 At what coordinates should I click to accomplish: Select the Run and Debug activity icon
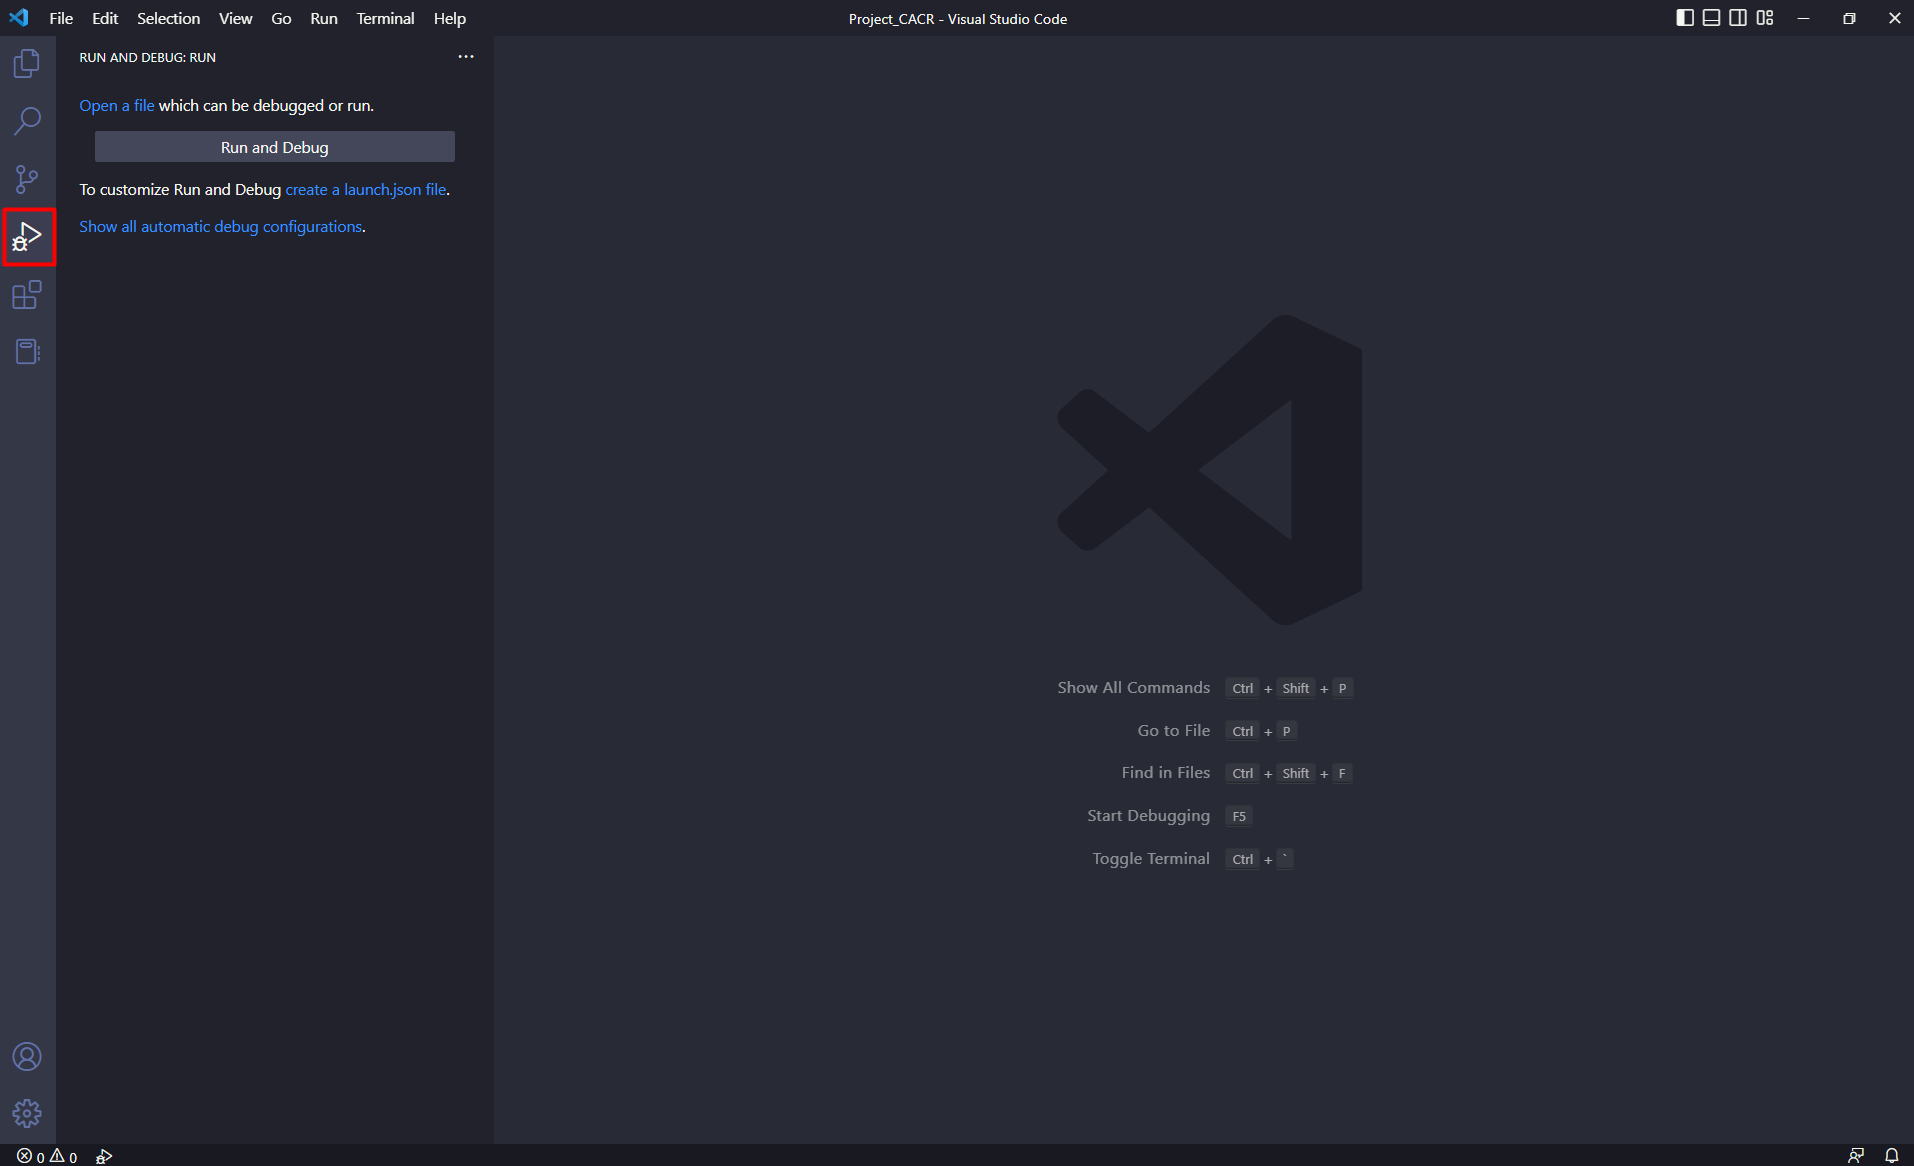(27, 237)
